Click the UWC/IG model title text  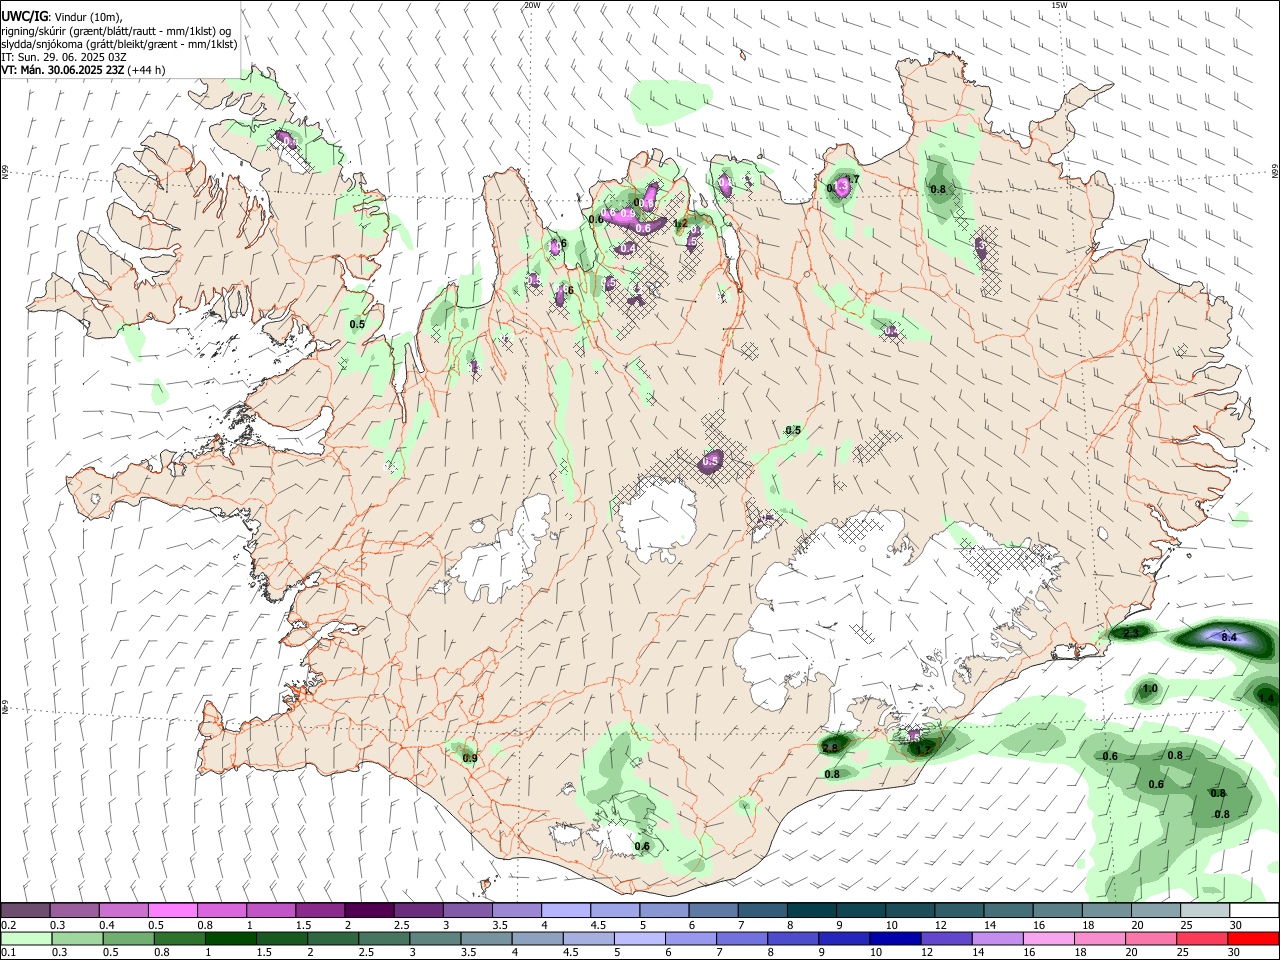pos(24,16)
